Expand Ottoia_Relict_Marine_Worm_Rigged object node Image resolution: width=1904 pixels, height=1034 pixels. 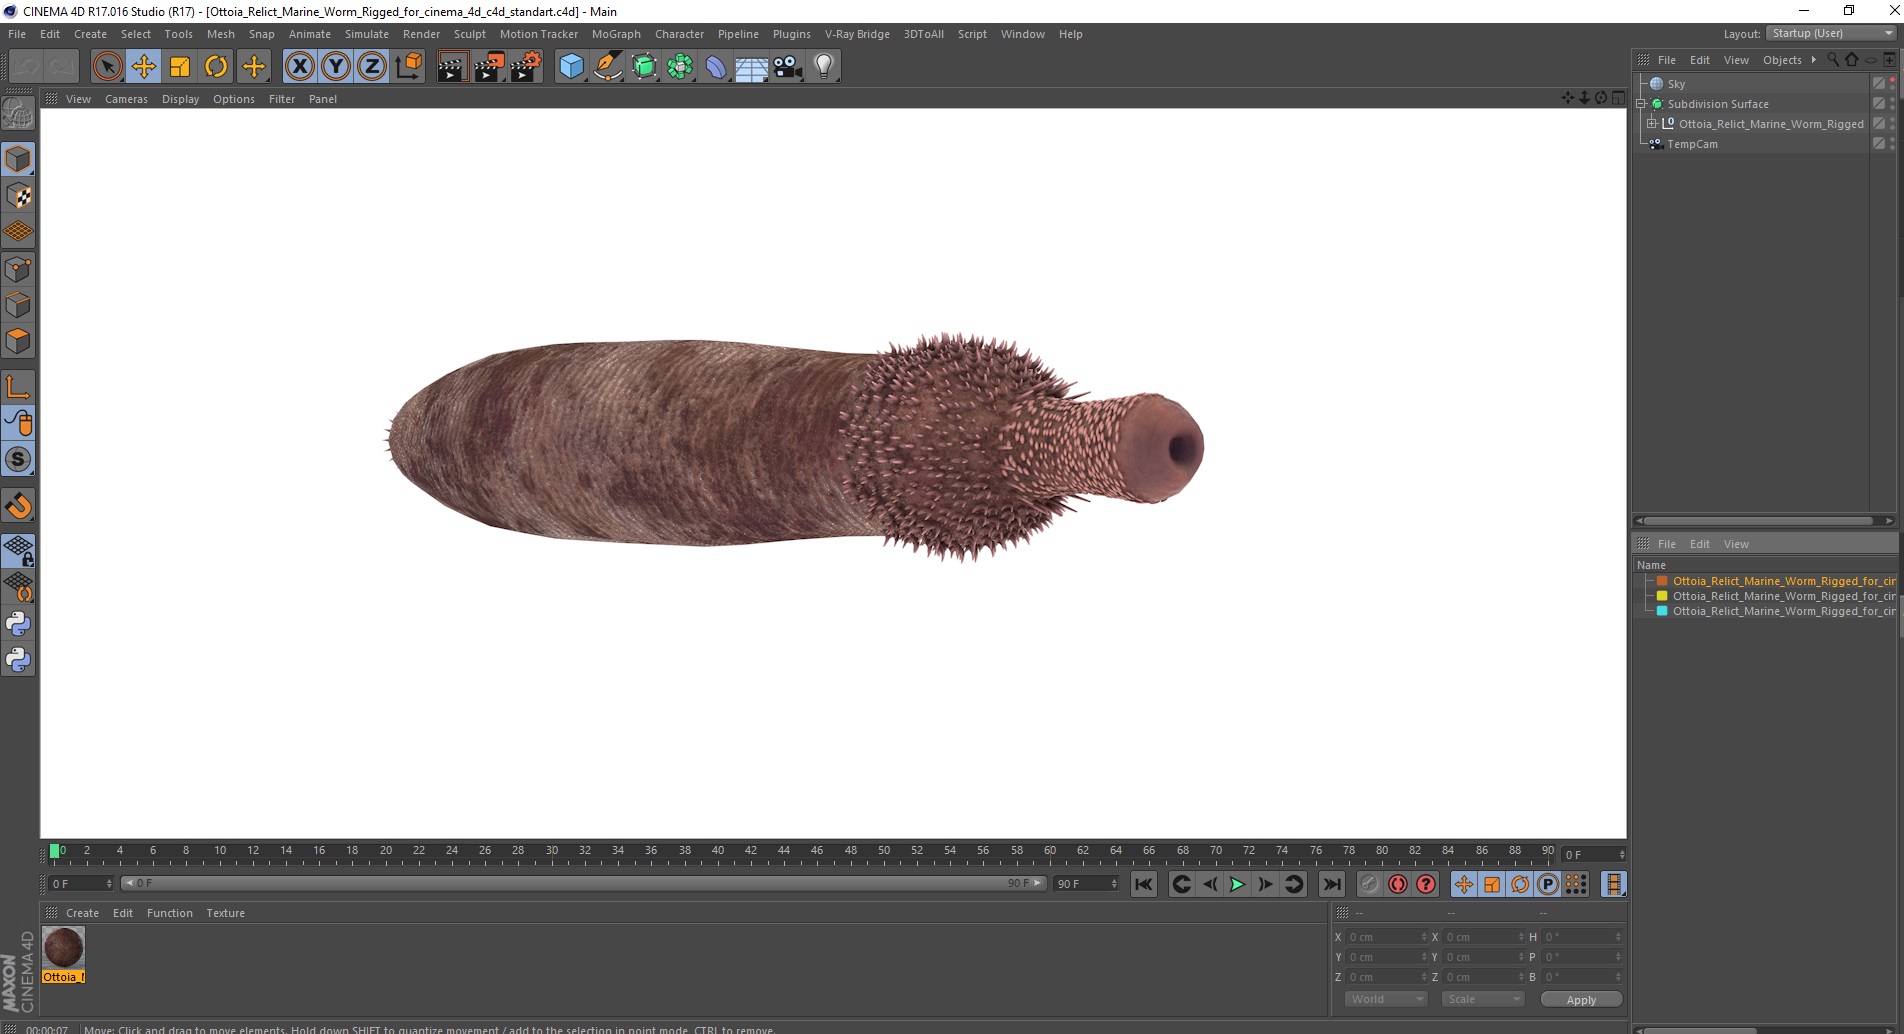click(x=1652, y=124)
